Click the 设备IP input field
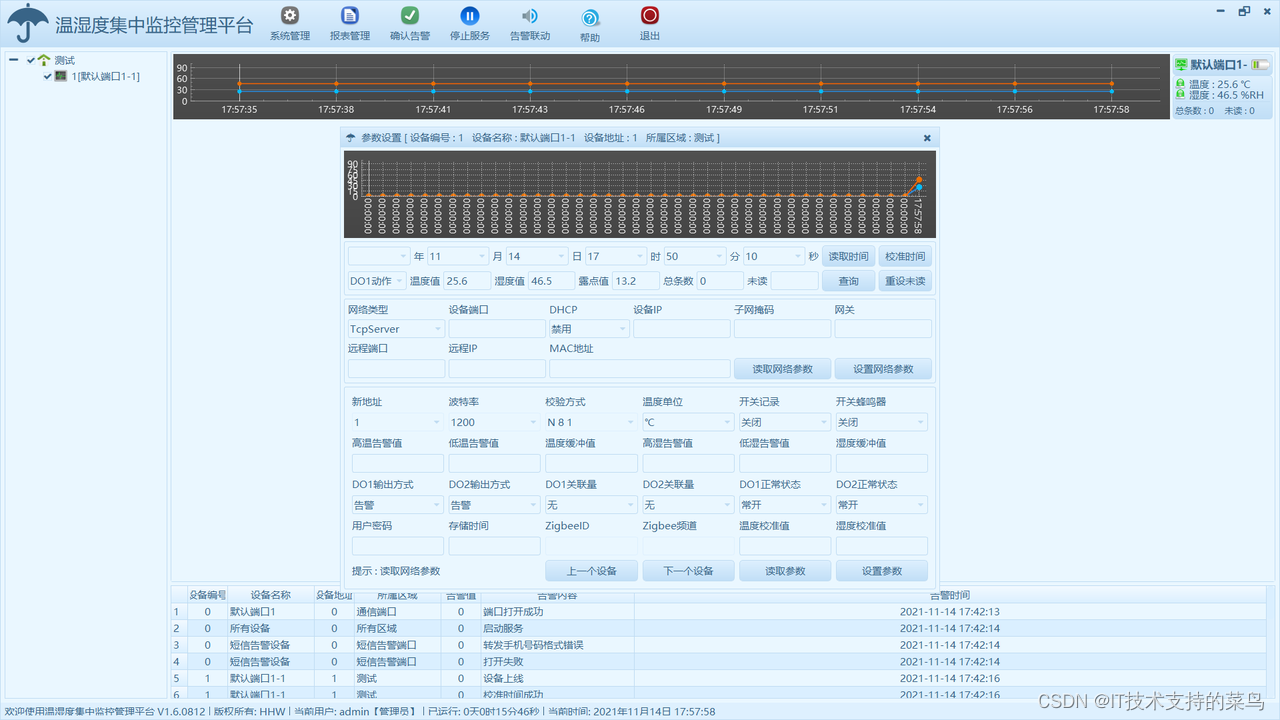The height and width of the screenshot is (720, 1280). [681, 328]
